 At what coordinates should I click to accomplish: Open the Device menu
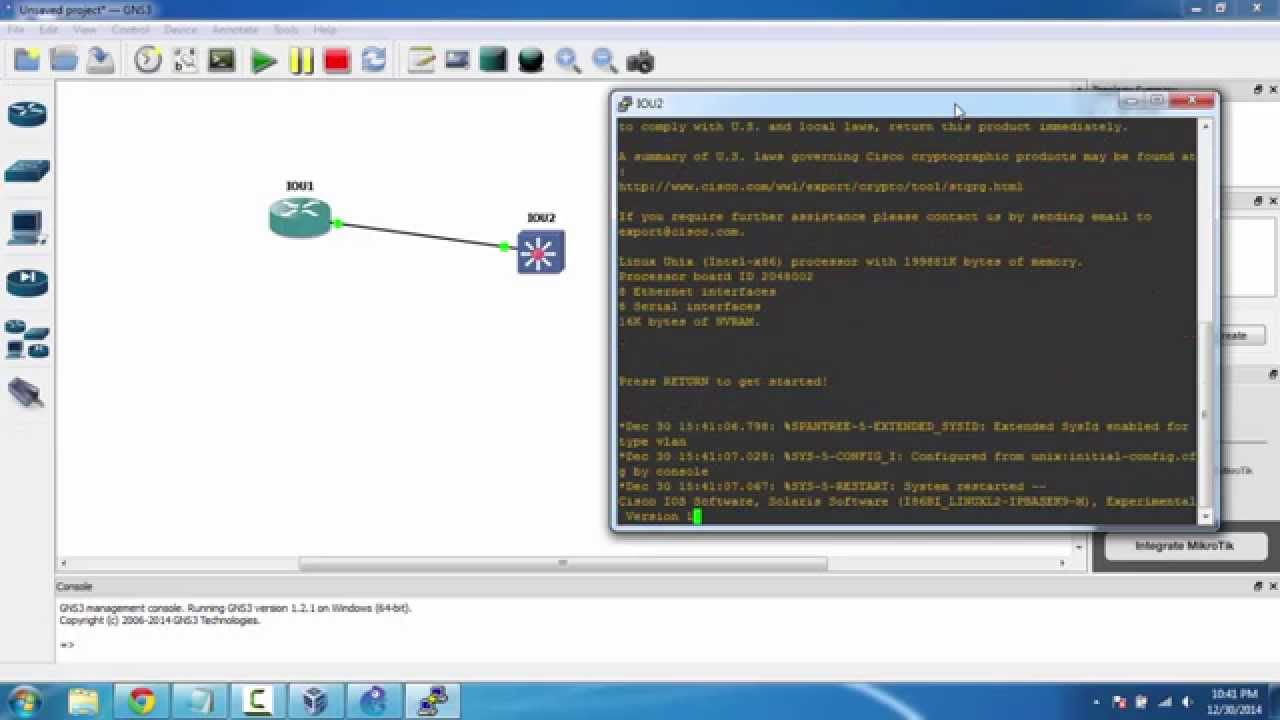click(x=181, y=30)
